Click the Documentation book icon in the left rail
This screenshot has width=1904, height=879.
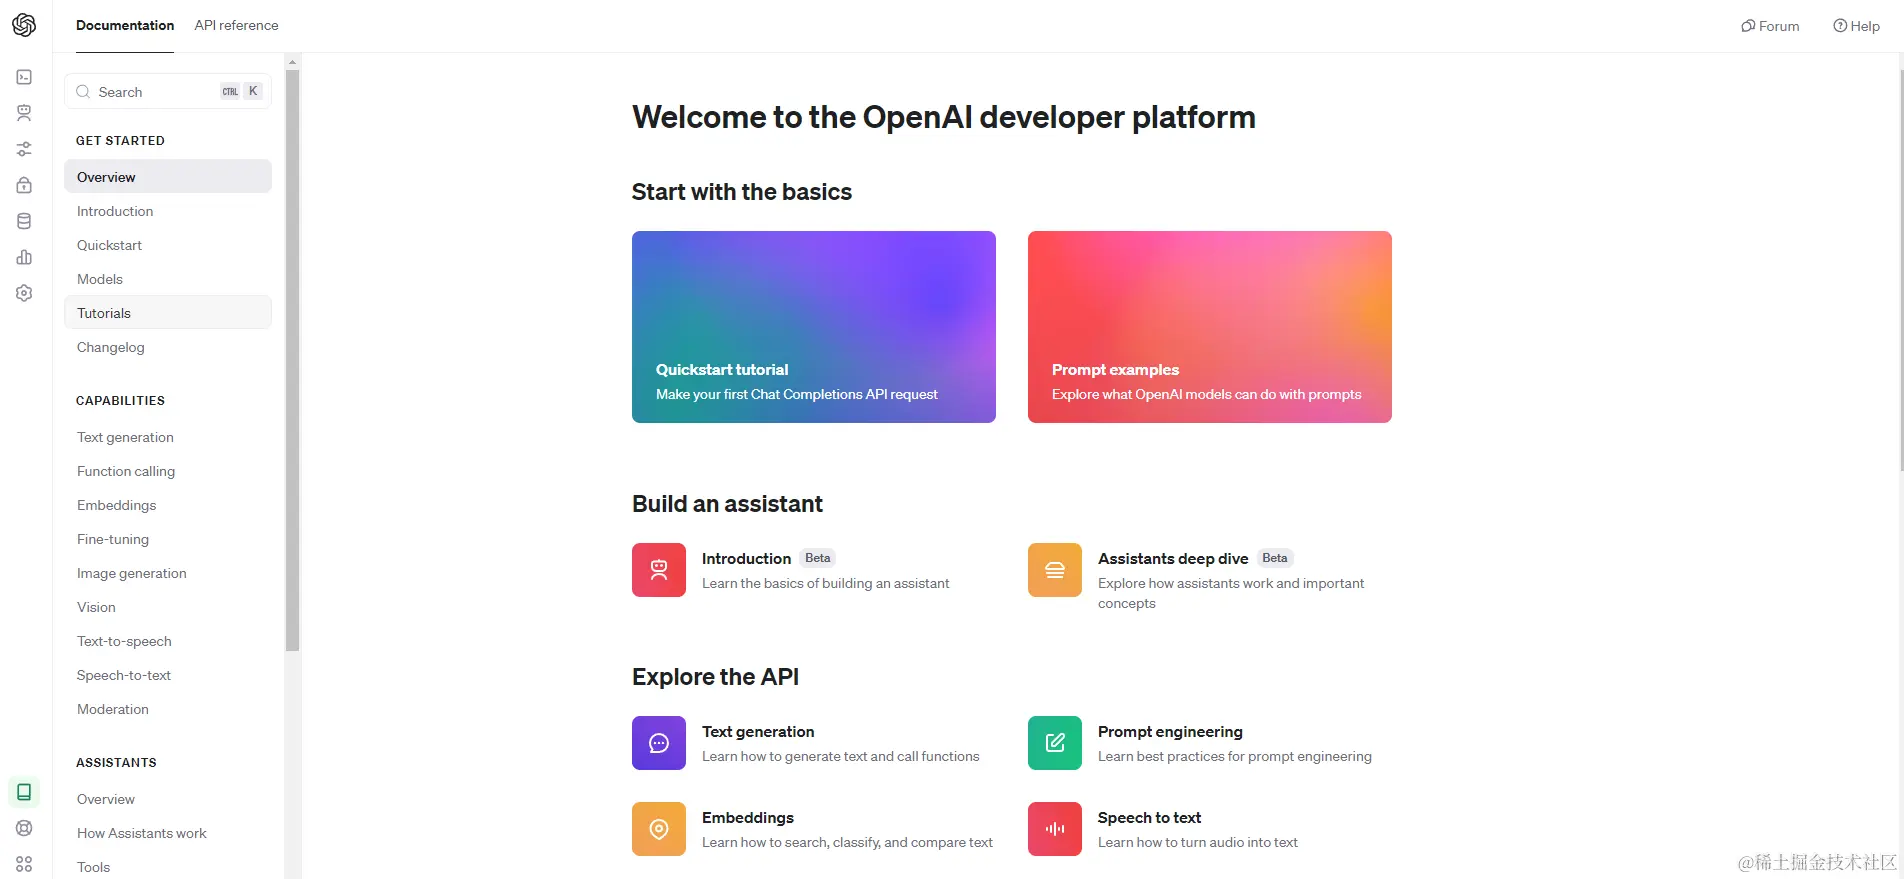(x=24, y=792)
